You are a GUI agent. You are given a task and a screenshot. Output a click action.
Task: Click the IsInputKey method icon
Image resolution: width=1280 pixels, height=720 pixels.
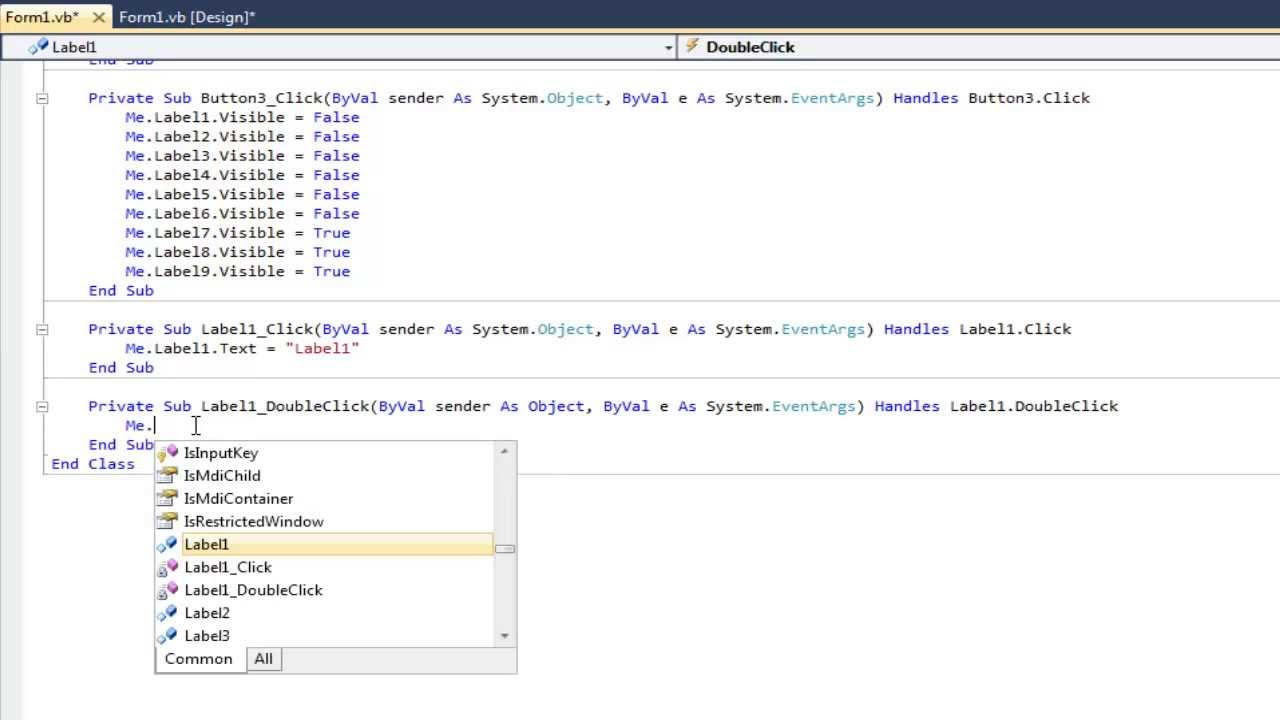[168, 453]
